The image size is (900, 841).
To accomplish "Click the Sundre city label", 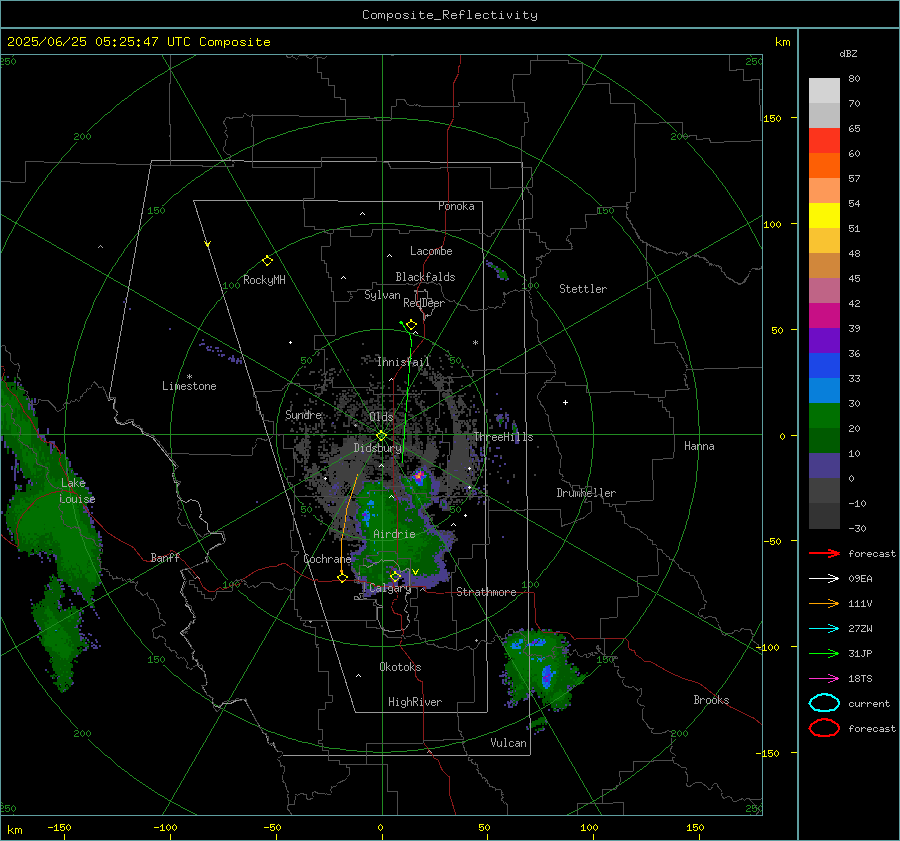I will click(x=303, y=414).
